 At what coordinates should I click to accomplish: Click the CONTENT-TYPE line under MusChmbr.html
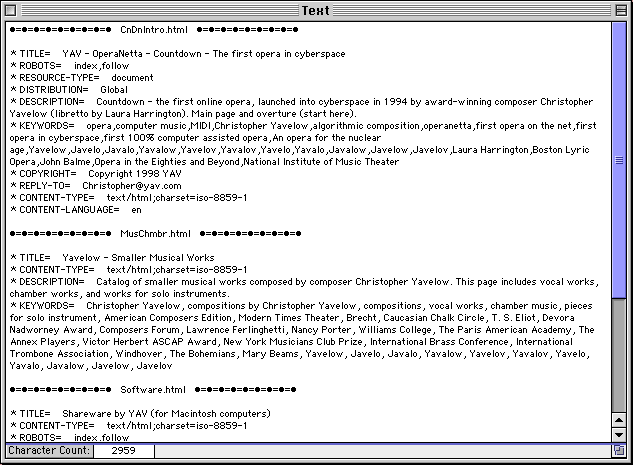tap(128, 270)
